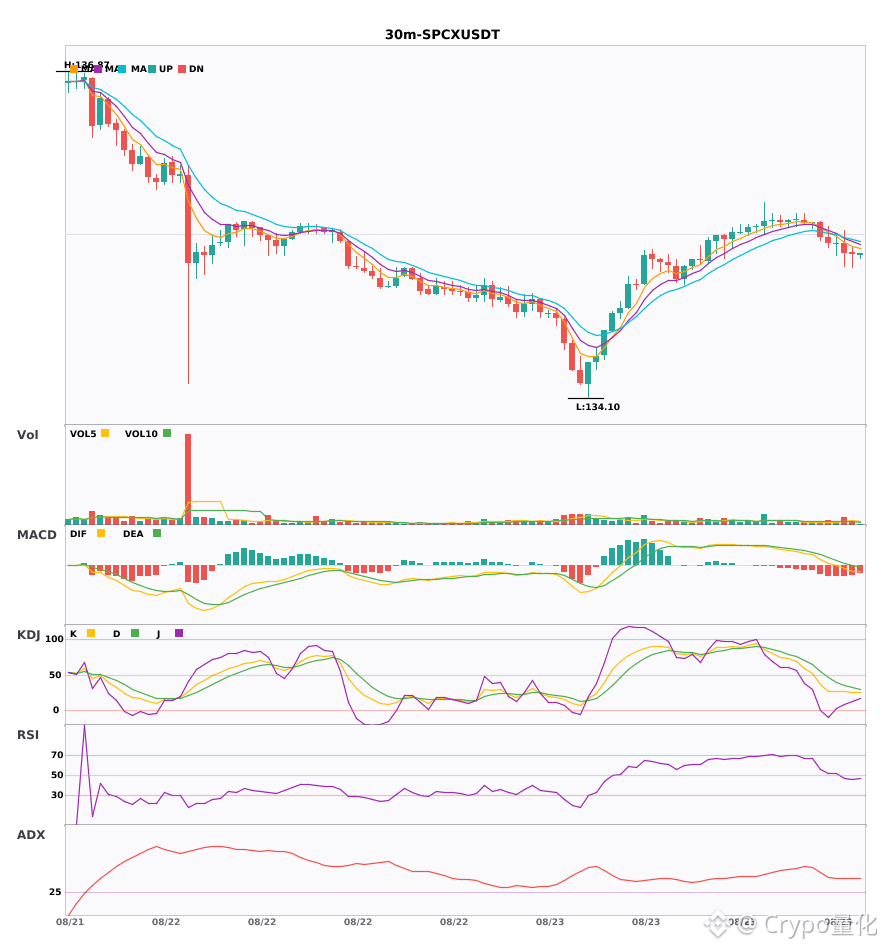Click the 08/21 date axis label
885x950 pixels.
click(x=70, y=922)
